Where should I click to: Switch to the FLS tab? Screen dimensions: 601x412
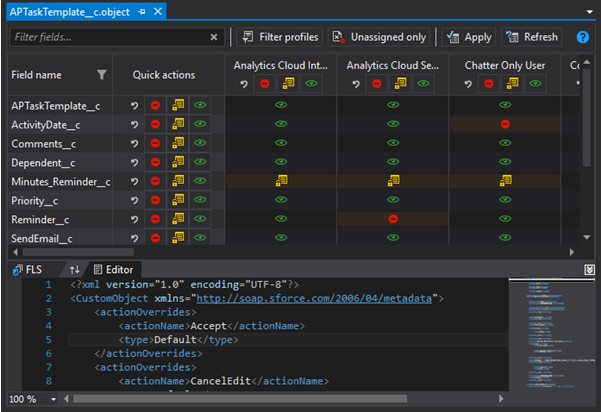(x=28, y=270)
